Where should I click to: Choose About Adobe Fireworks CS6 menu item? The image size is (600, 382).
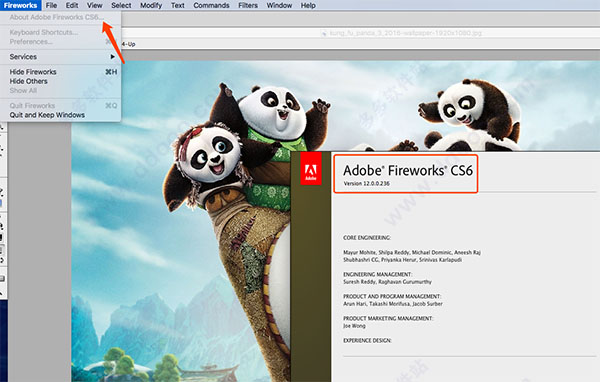pos(60,17)
